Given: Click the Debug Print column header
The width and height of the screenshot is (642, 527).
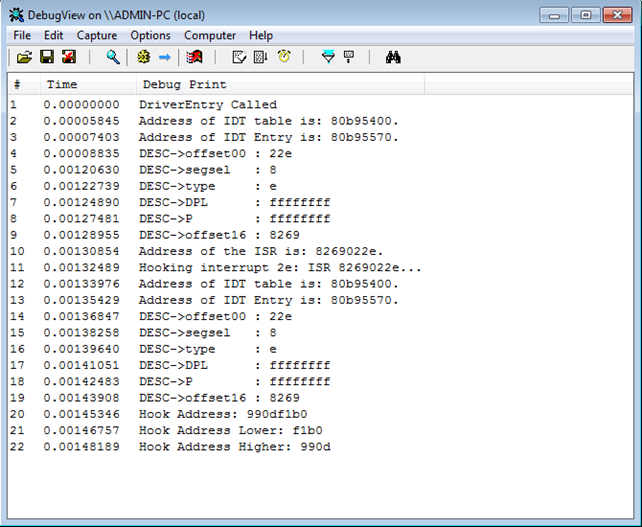Looking at the screenshot, I should (x=185, y=84).
